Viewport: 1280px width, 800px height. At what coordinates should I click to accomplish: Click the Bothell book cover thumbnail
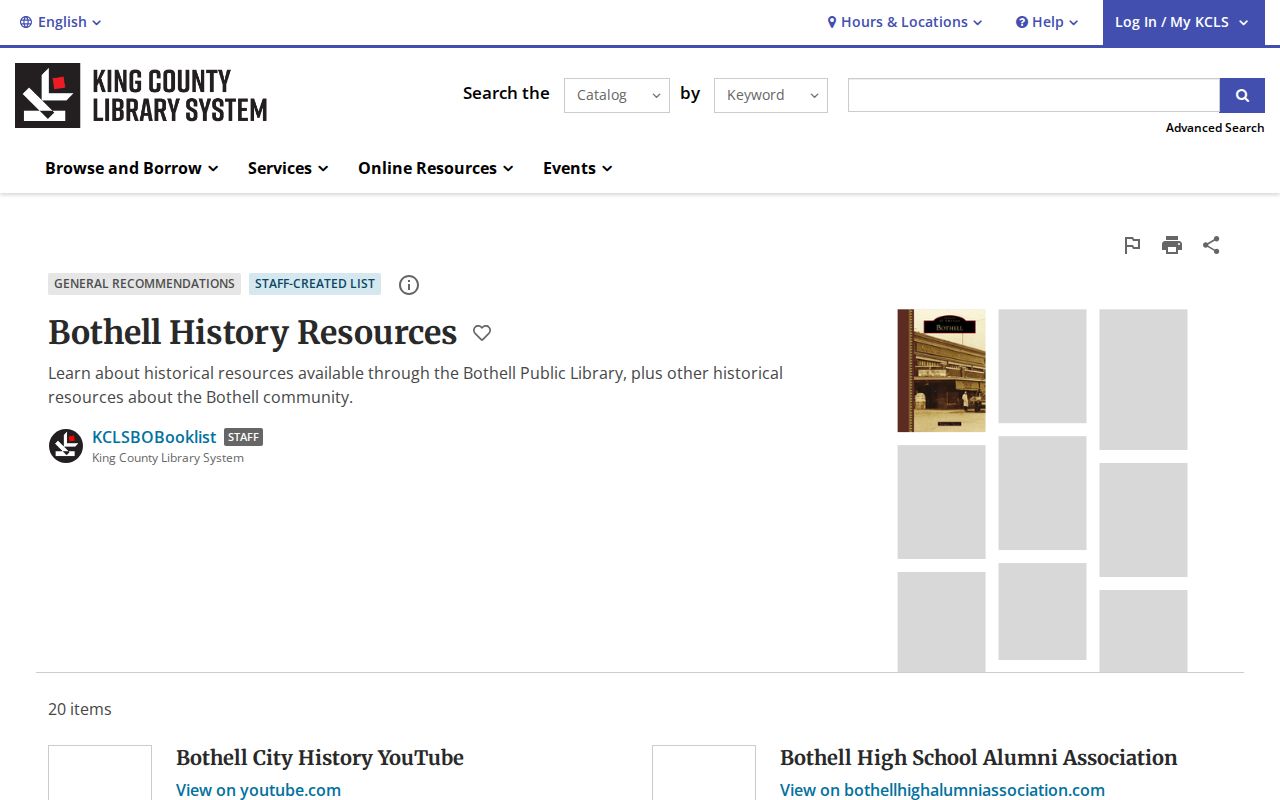[x=941, y=370]
